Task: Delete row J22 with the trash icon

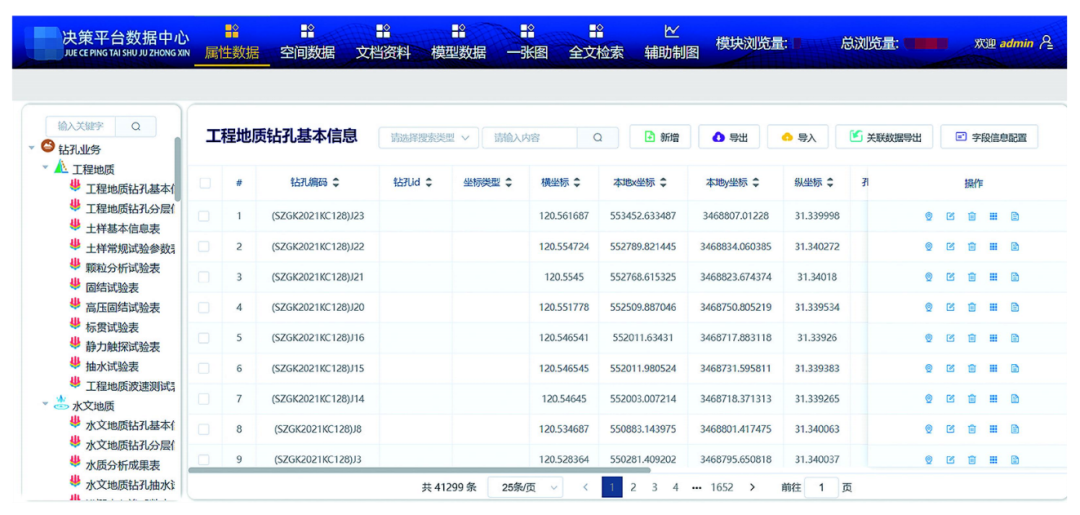Action: 972,246
